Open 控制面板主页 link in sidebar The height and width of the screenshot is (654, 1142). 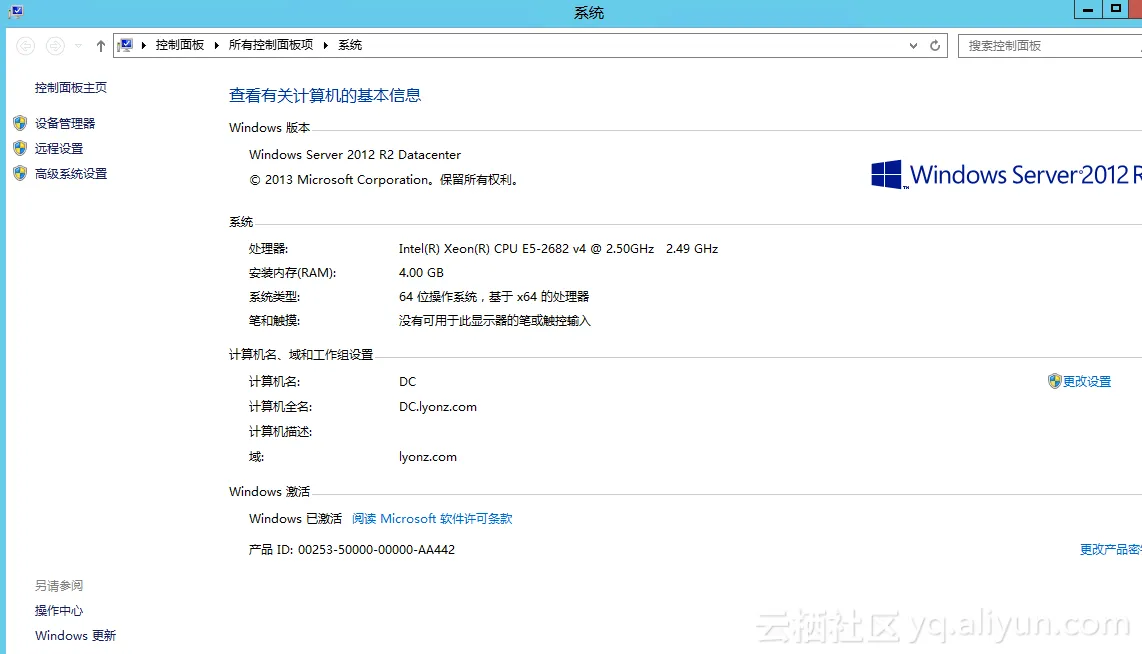pos(71,88)
